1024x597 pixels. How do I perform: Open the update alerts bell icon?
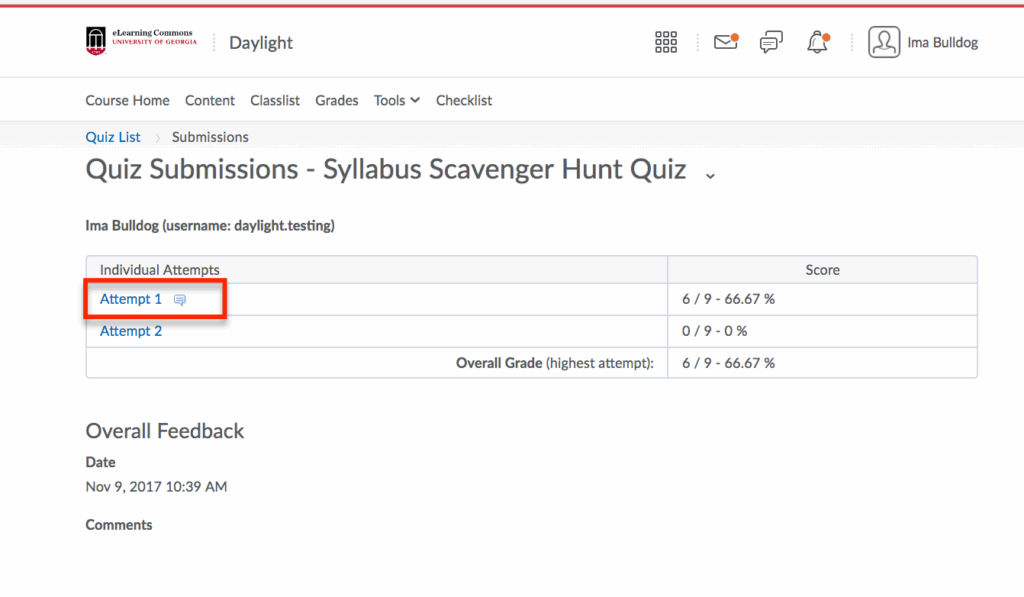pos(818,42)
